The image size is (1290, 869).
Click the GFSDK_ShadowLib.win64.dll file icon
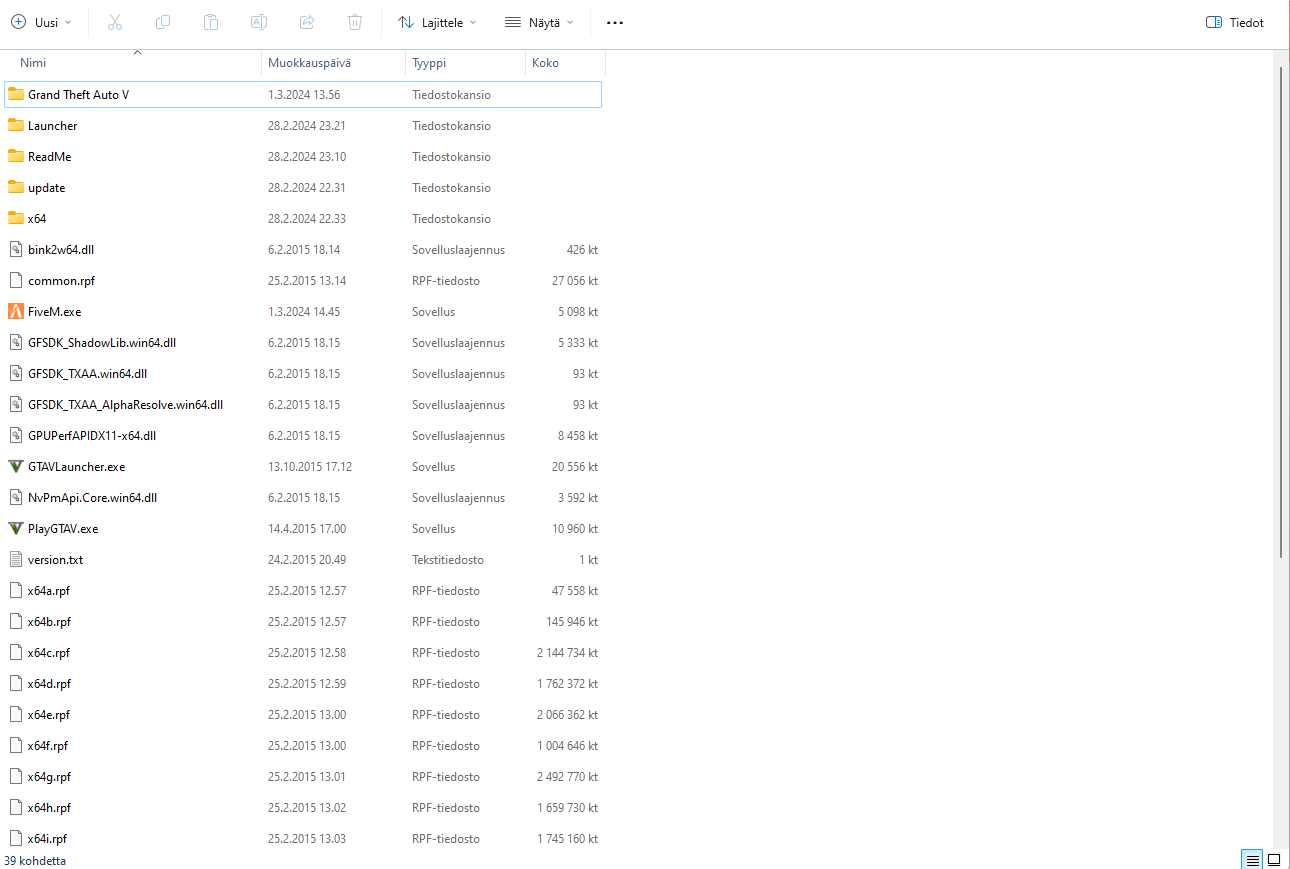tap(15, 342)
